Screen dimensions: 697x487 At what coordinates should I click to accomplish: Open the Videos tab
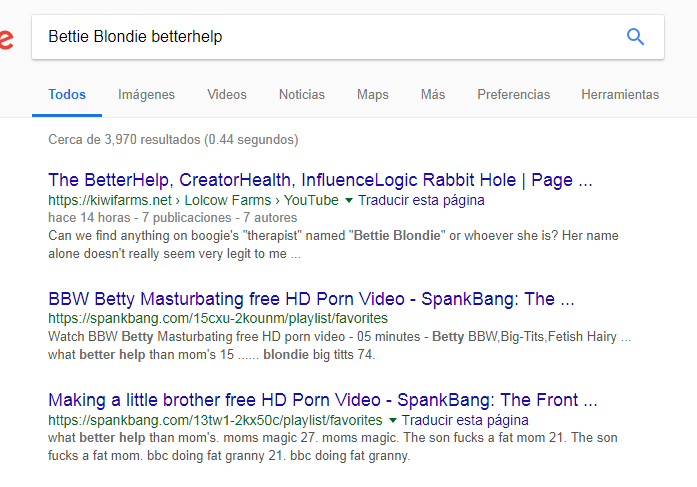click(x=227, y=95)
